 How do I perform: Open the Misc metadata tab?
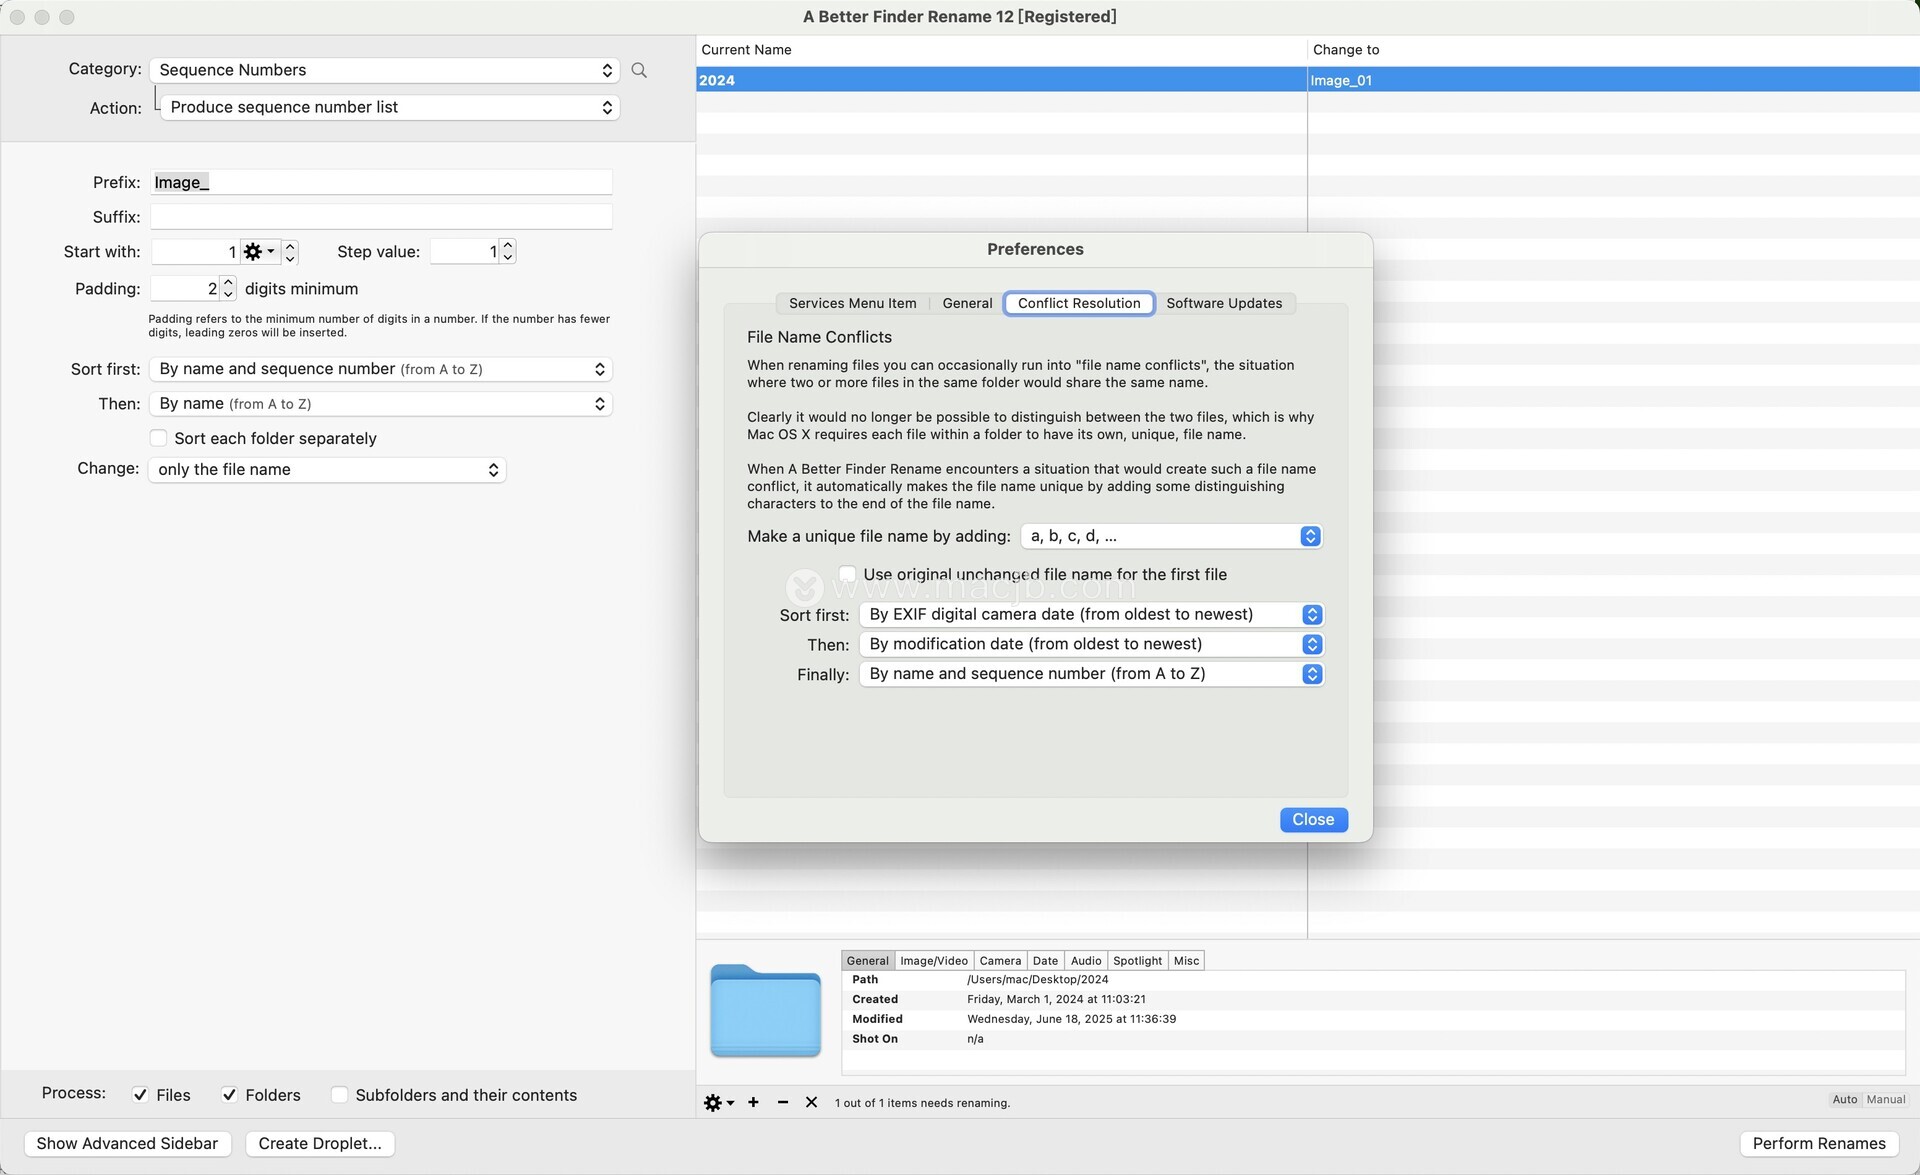[1186, 961]
